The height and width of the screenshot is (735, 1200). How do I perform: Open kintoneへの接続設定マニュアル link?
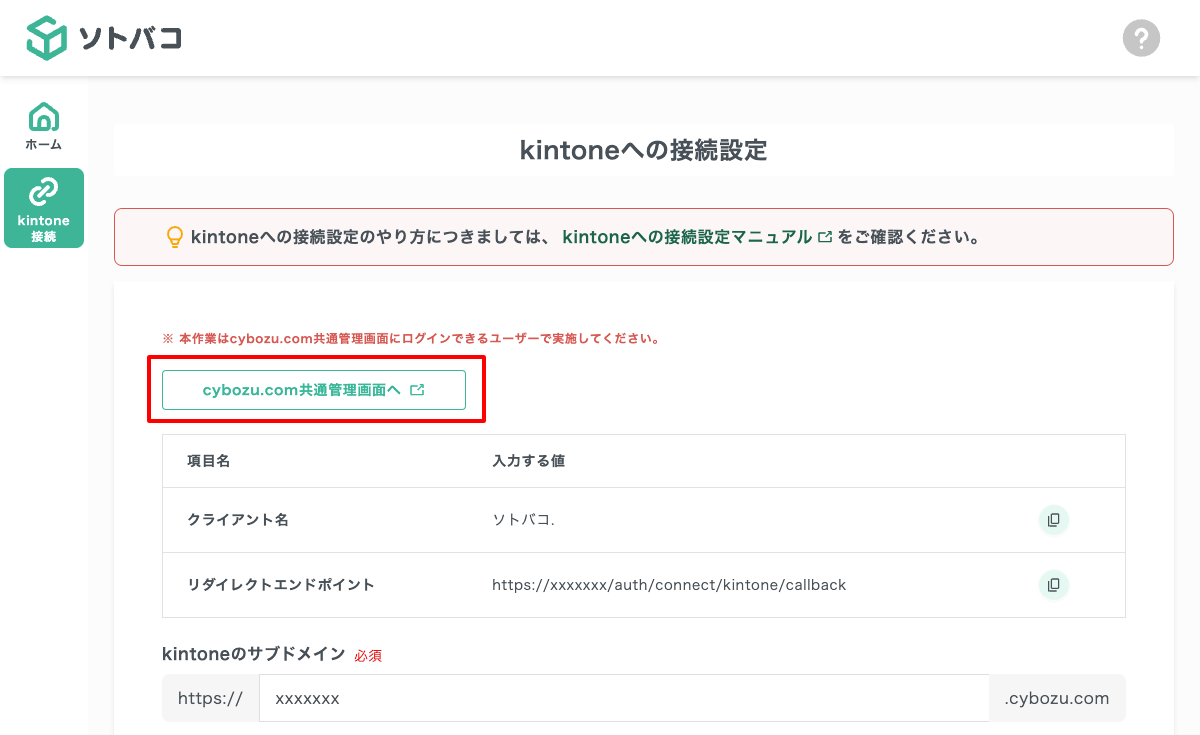tap(687, 237)
